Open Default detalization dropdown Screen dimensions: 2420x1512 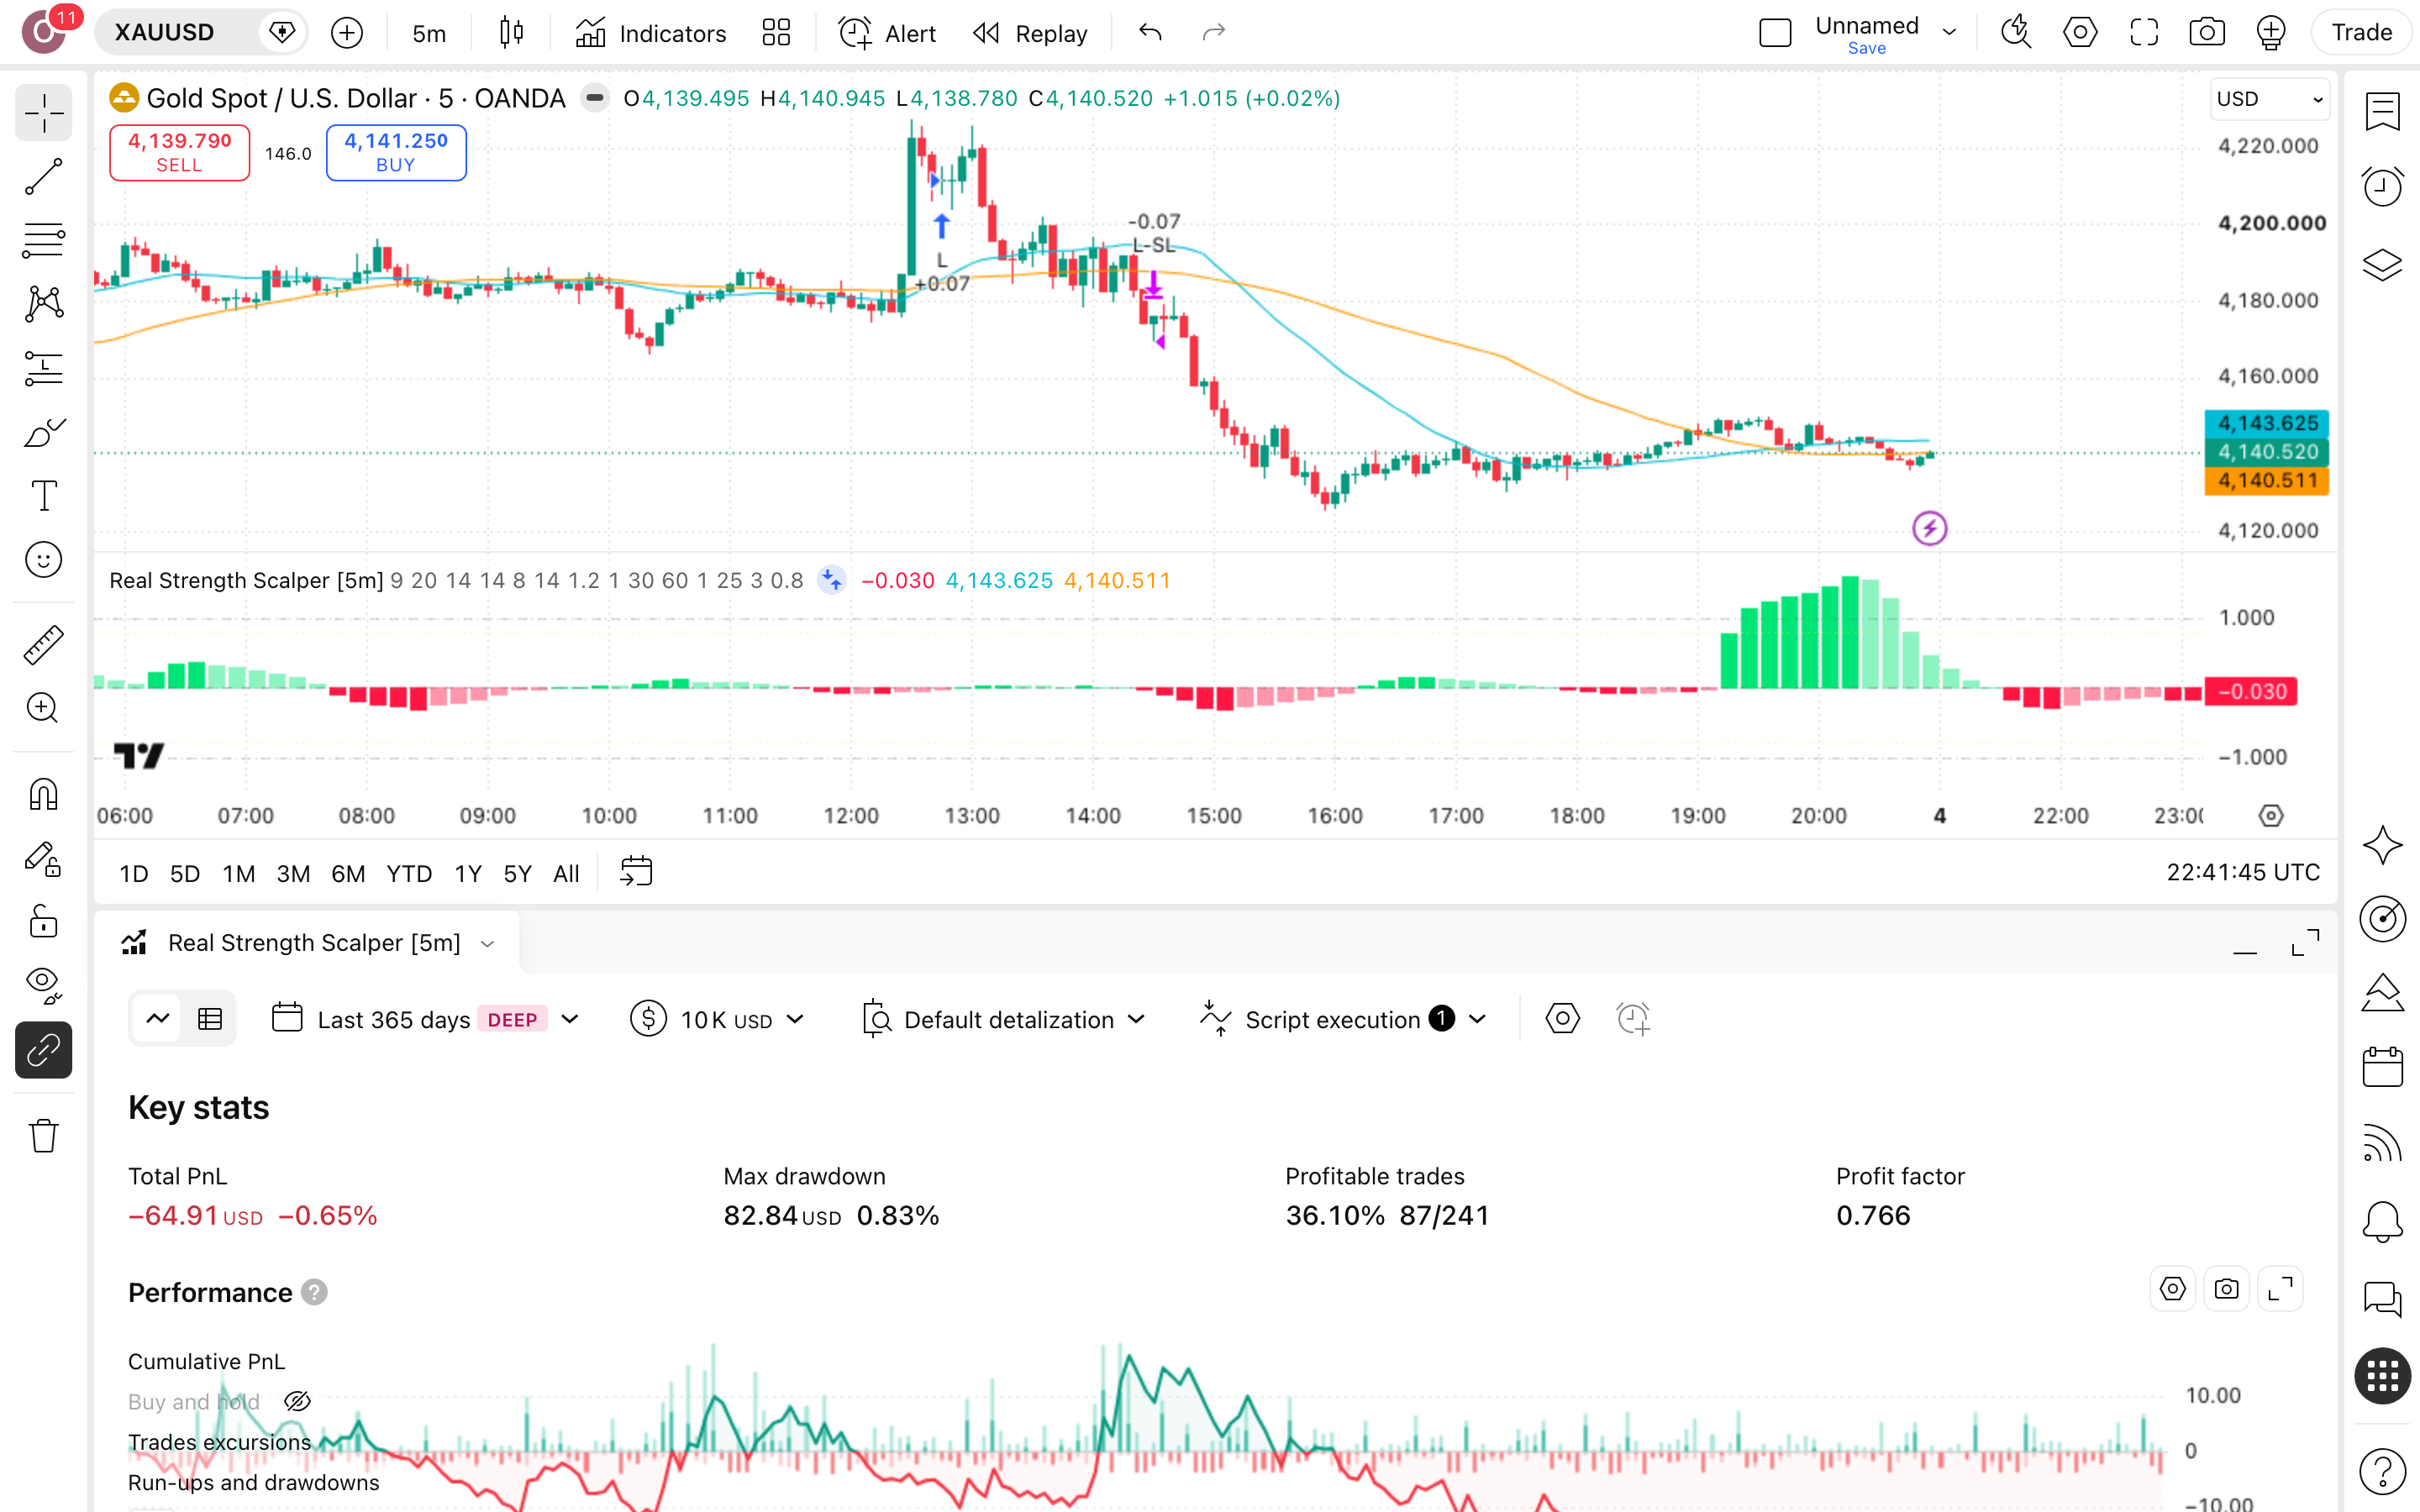1003,1019
